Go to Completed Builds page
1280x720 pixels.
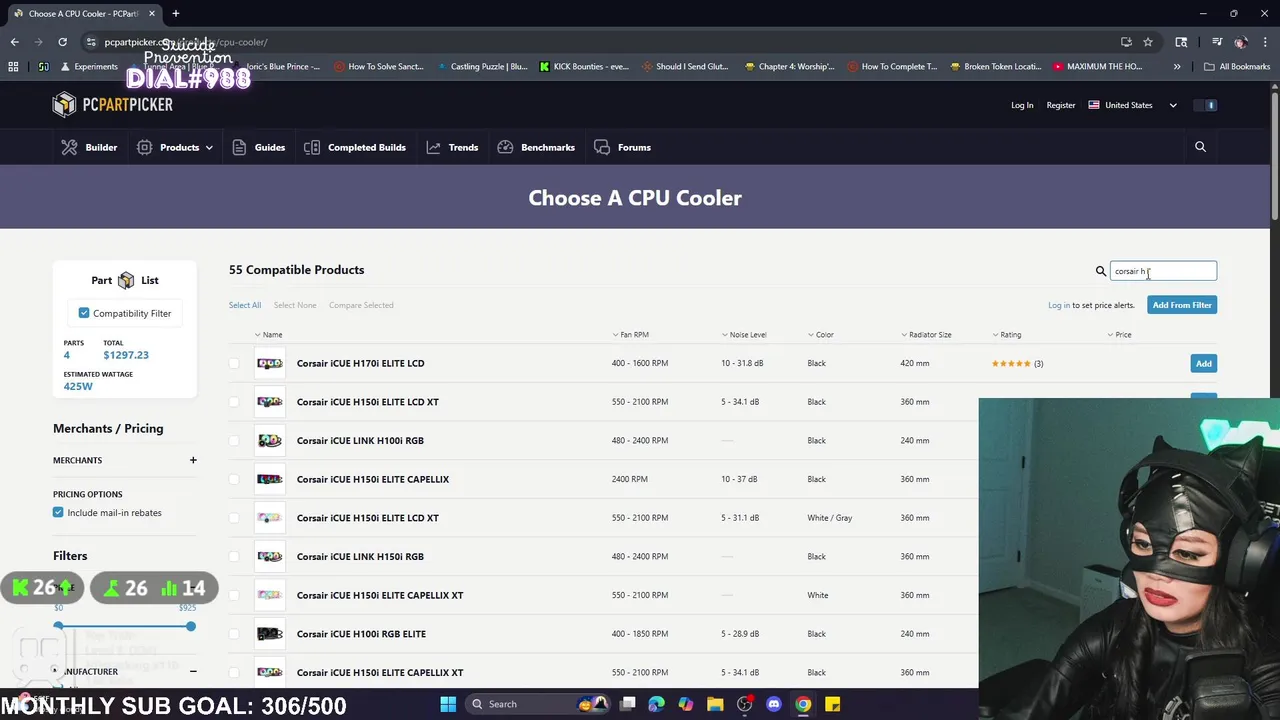tap(367, 147)
